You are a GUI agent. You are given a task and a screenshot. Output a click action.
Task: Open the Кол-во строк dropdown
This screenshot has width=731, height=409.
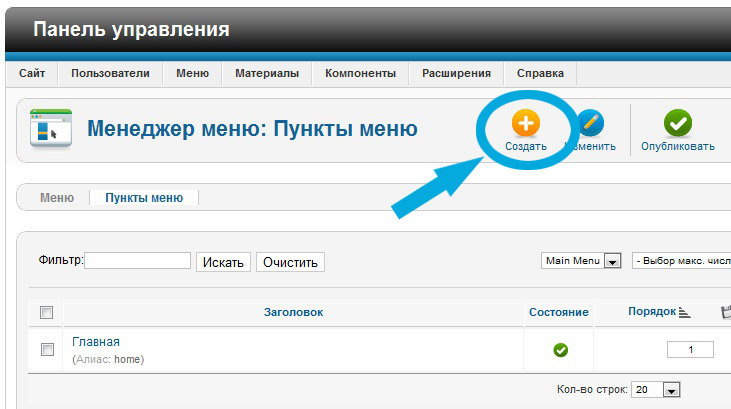[x=657, y=390]
